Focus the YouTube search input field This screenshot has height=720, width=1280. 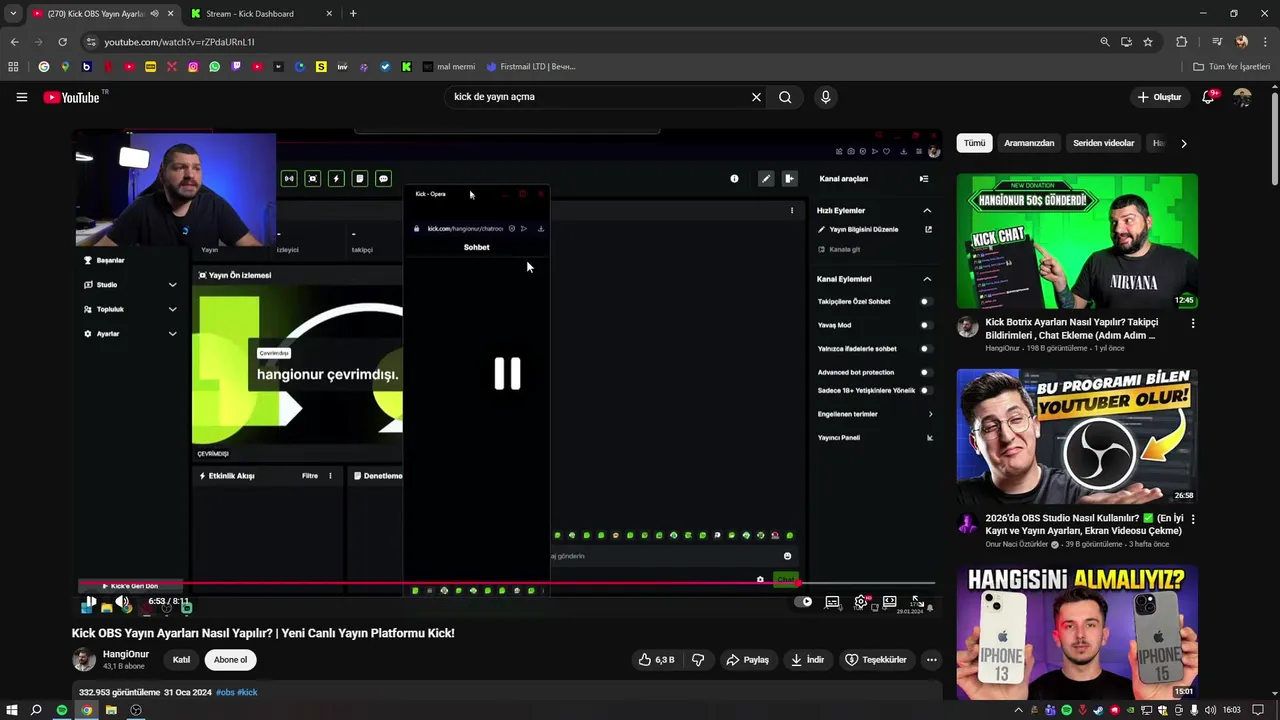(x=595, y=97)
